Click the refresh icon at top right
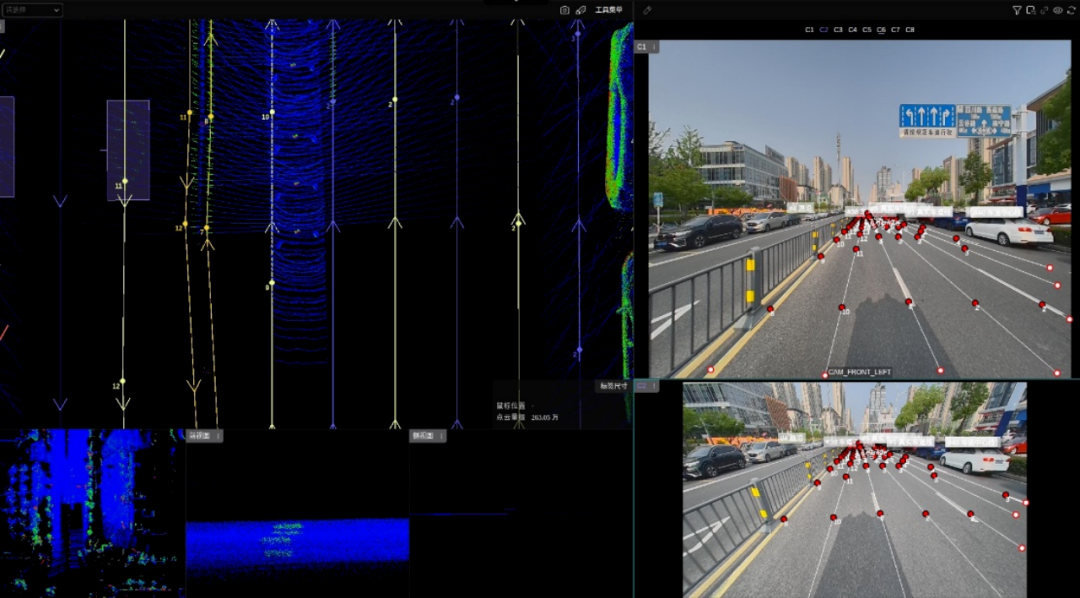Viewport: 1080px width, 598px height. click(1071, 9)
